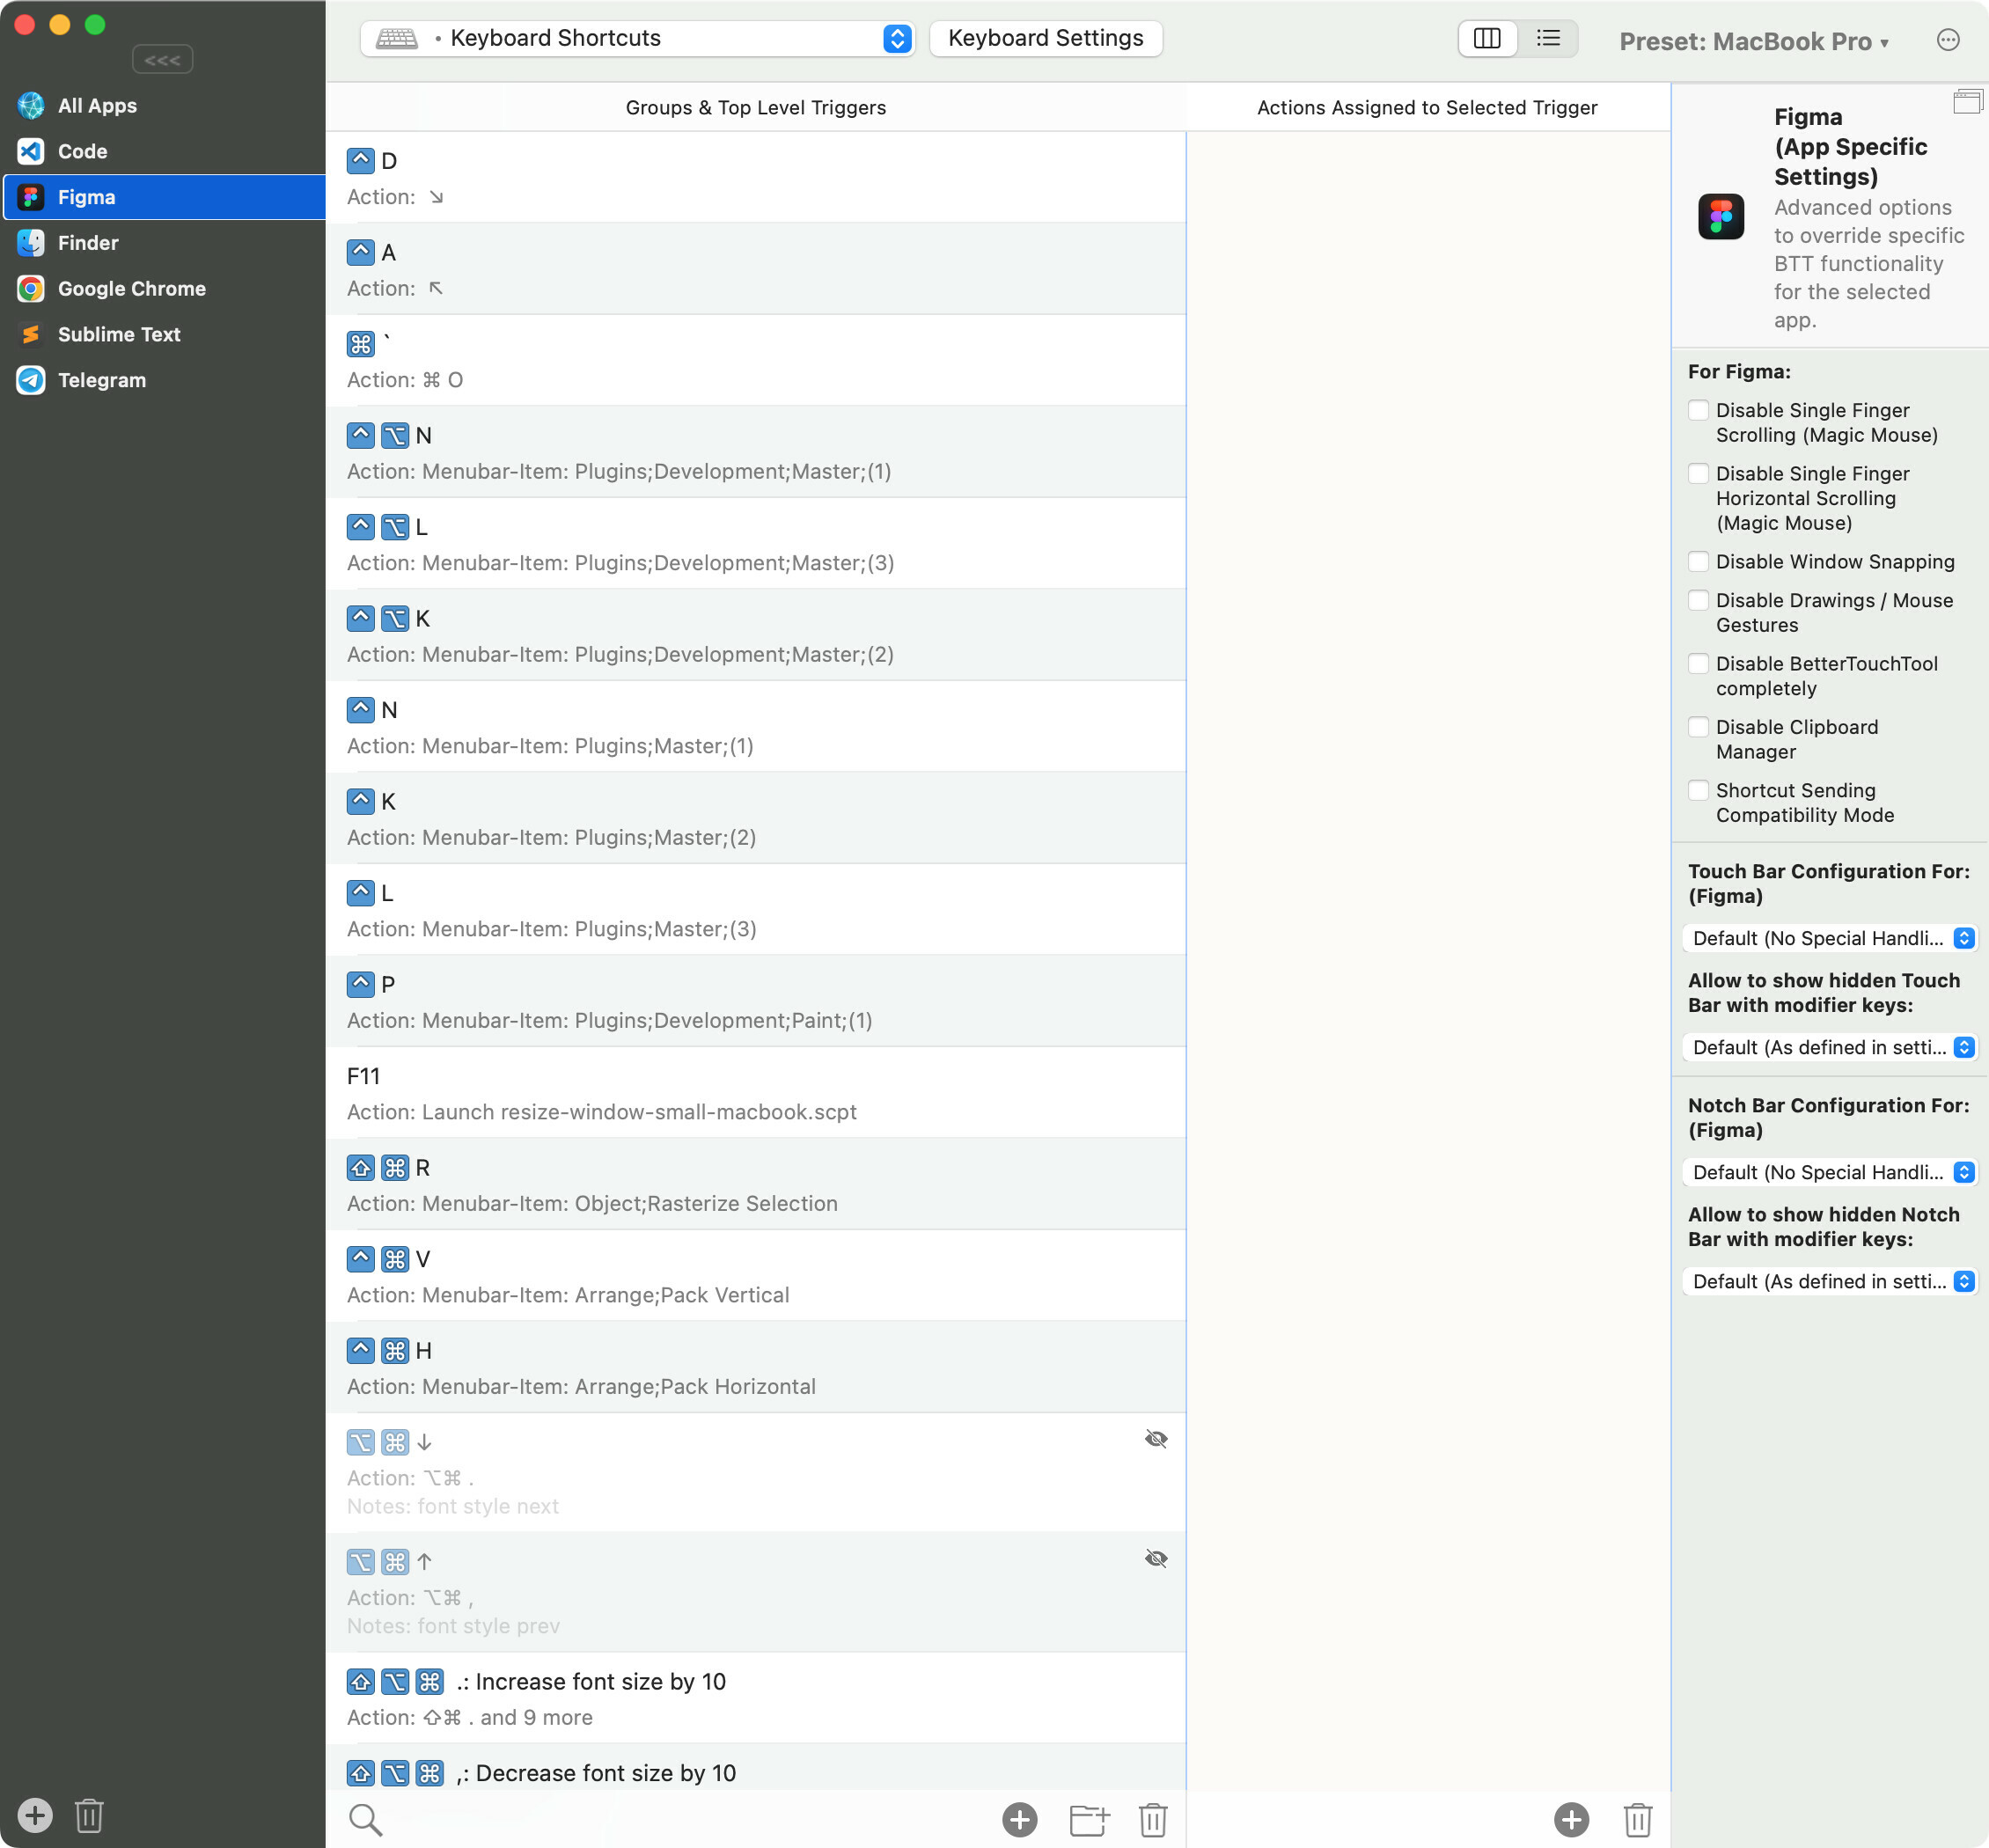Select Google Chrome in sidebar

pos(163,289)
